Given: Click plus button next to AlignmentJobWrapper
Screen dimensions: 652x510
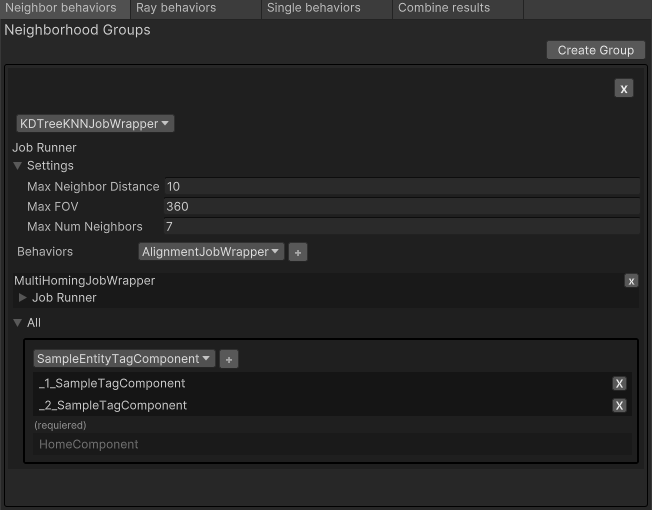Looking at the screenshot, I should [297, 253].
